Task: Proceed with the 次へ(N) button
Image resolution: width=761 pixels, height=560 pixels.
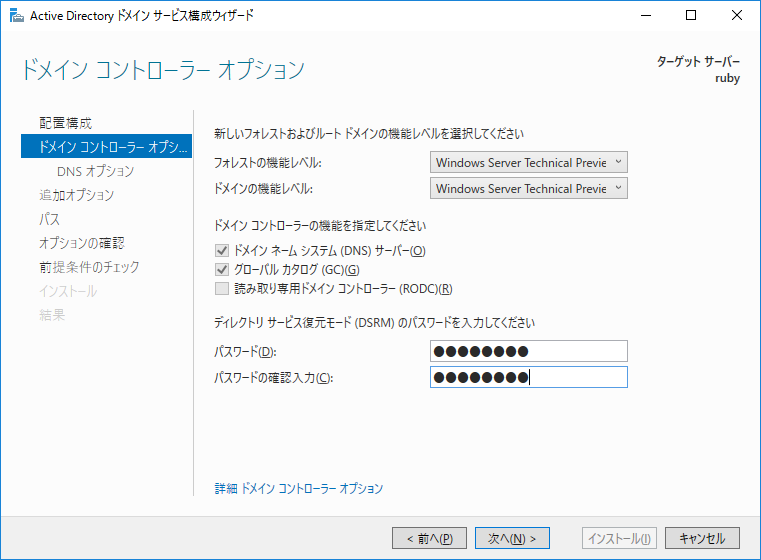Action: (x=512, y=538)
